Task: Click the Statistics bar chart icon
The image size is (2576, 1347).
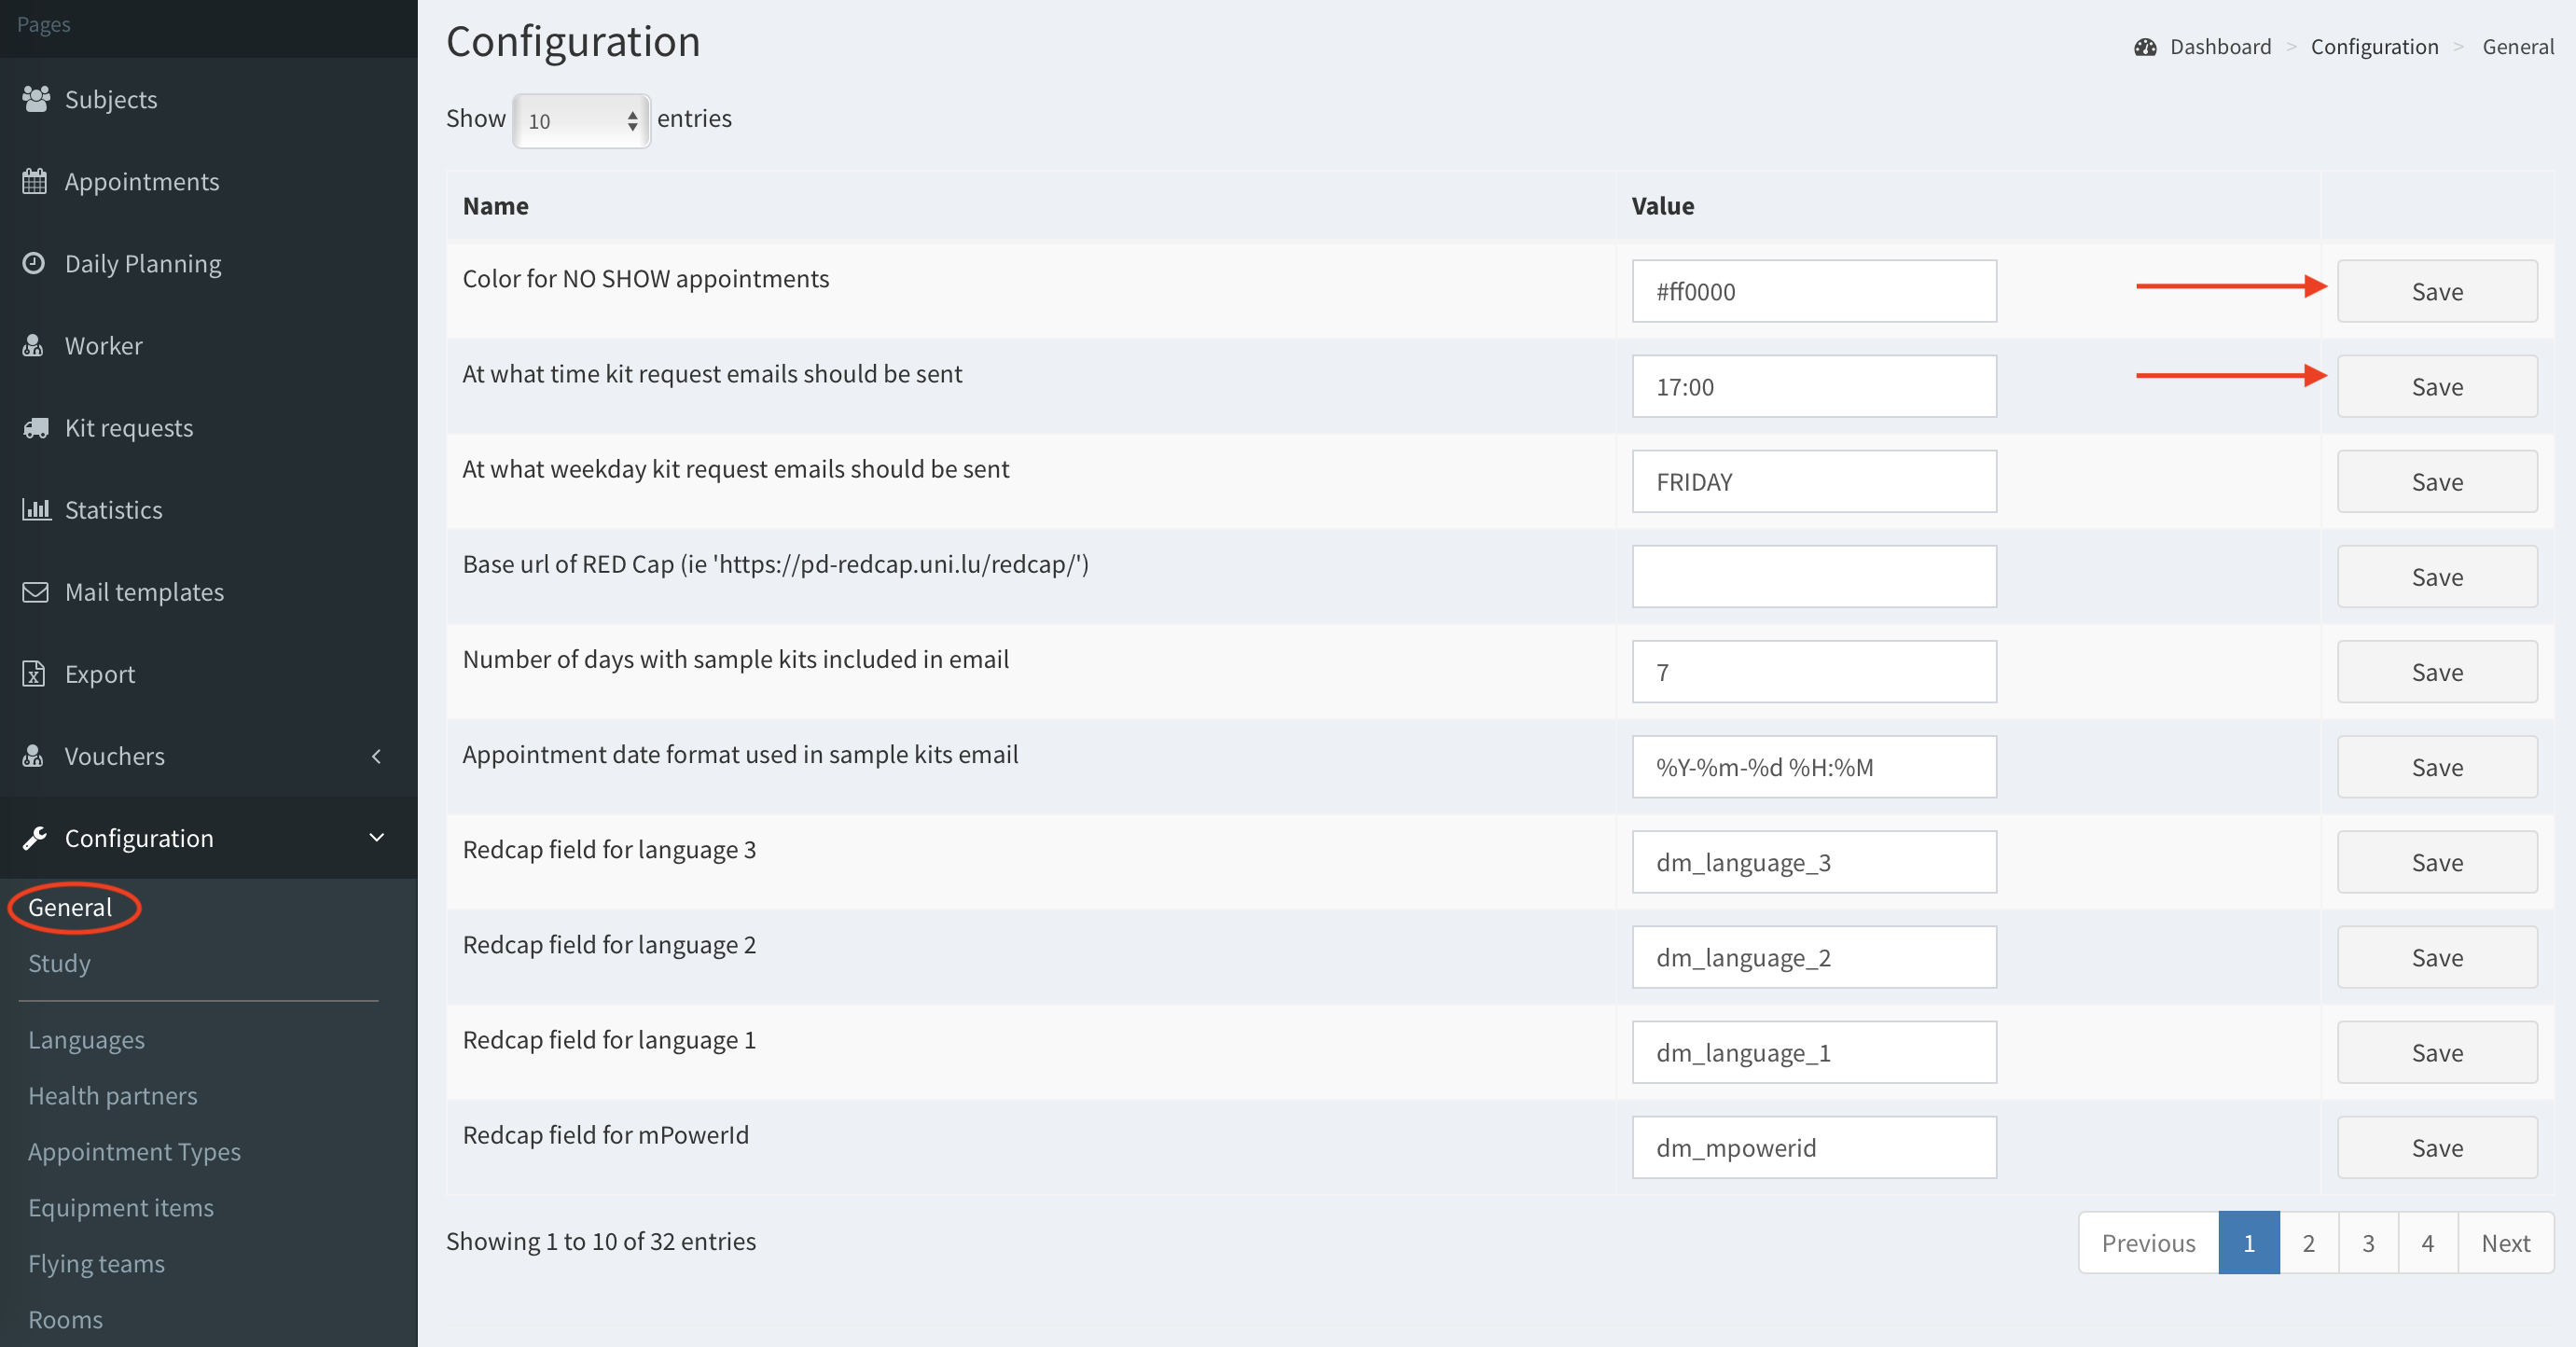Action: click(x=36, y=510)
